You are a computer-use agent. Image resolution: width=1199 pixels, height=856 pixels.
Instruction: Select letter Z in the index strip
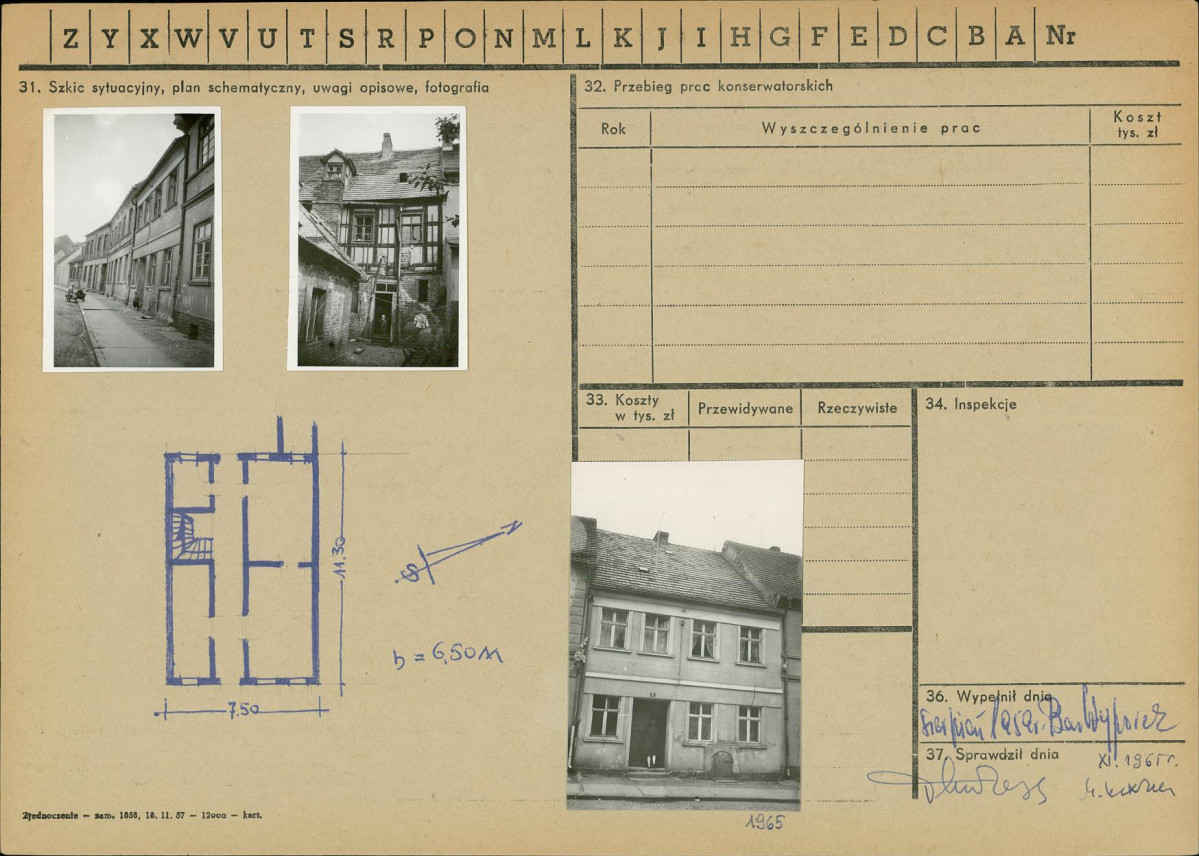(x=70, y=37)
